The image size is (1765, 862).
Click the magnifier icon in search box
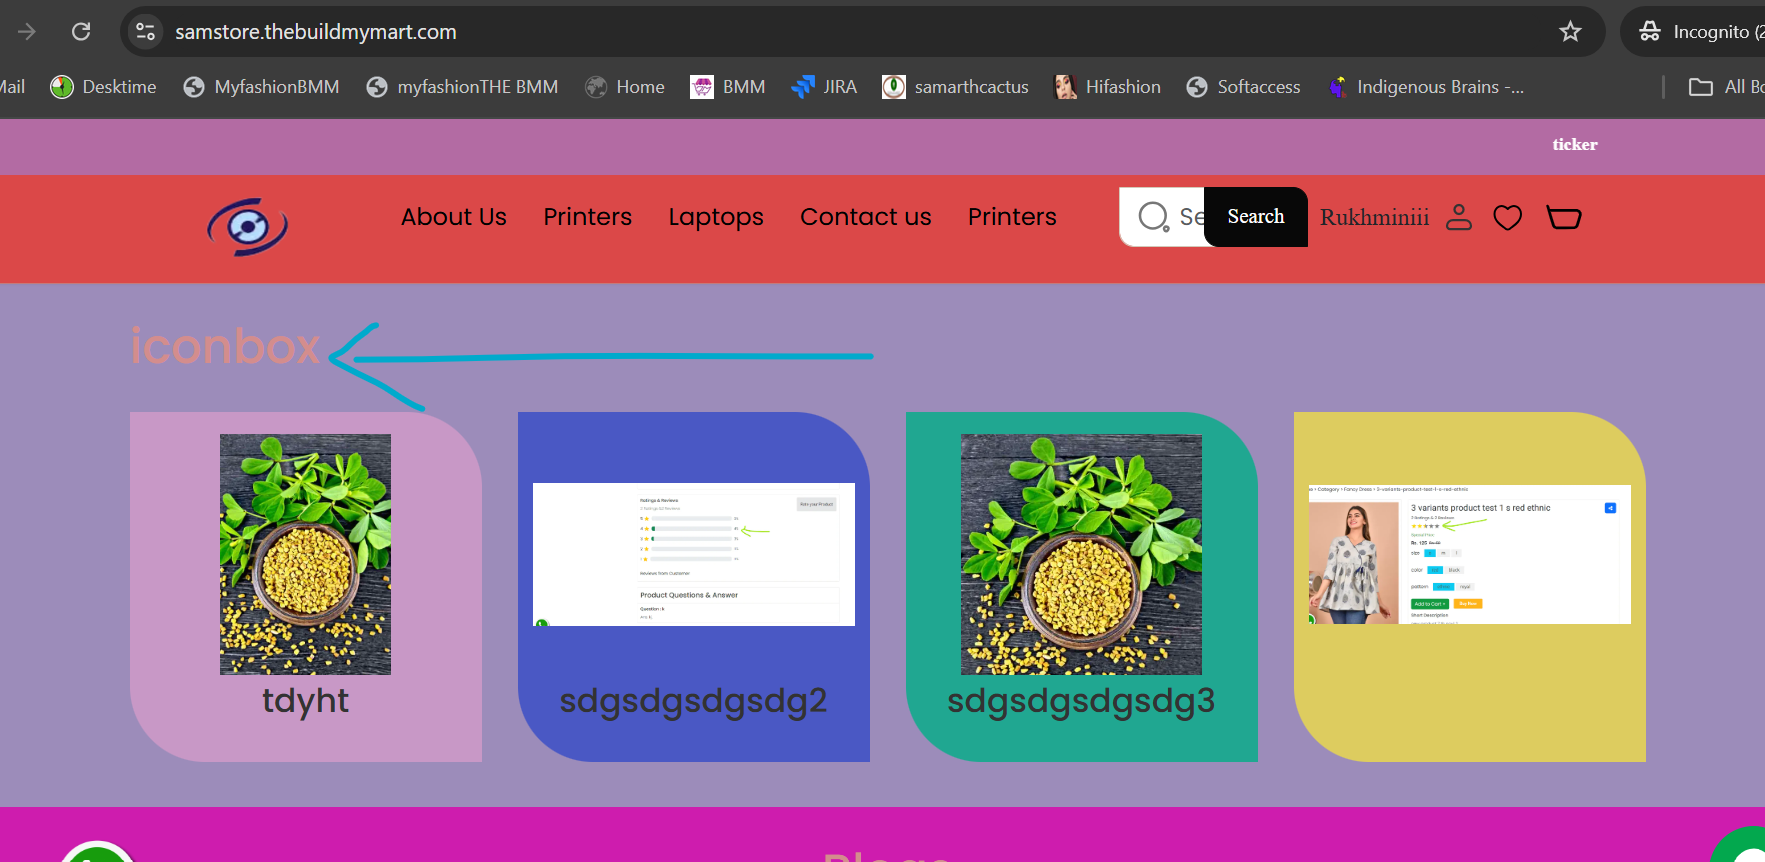[x=1153, y=217]
